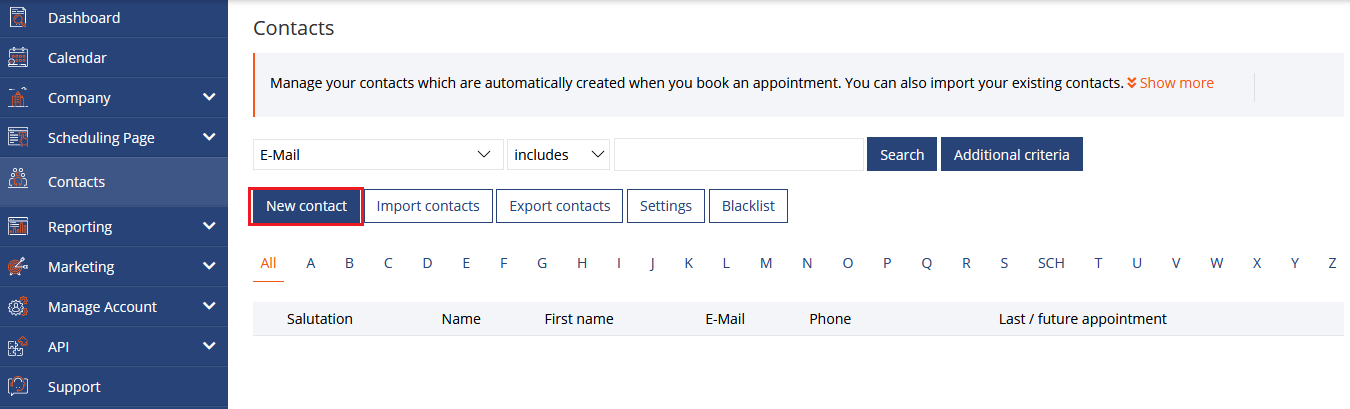The image size is (1350, 409).
Task: Show more of the contacts description
Action: pyautogui.click(x=1170, y=83)
